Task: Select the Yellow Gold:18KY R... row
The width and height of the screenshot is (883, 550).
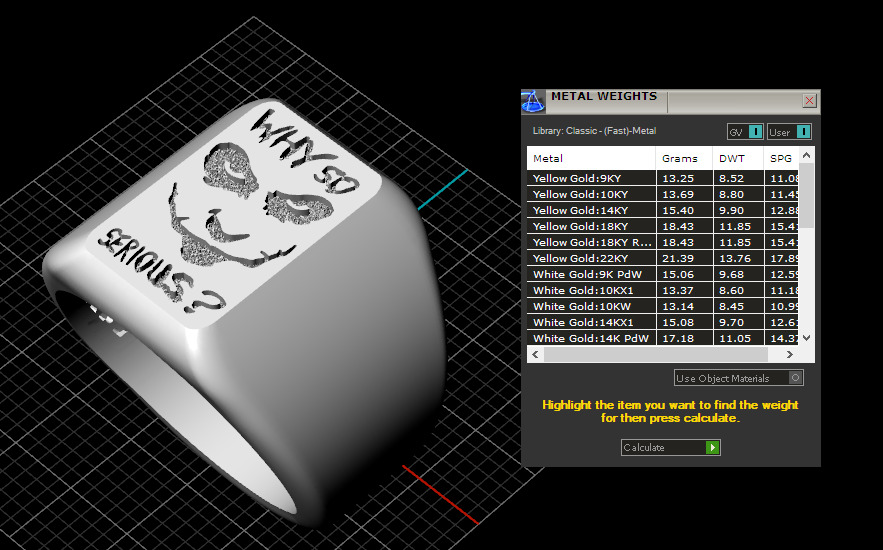Action: click(663, 243)
